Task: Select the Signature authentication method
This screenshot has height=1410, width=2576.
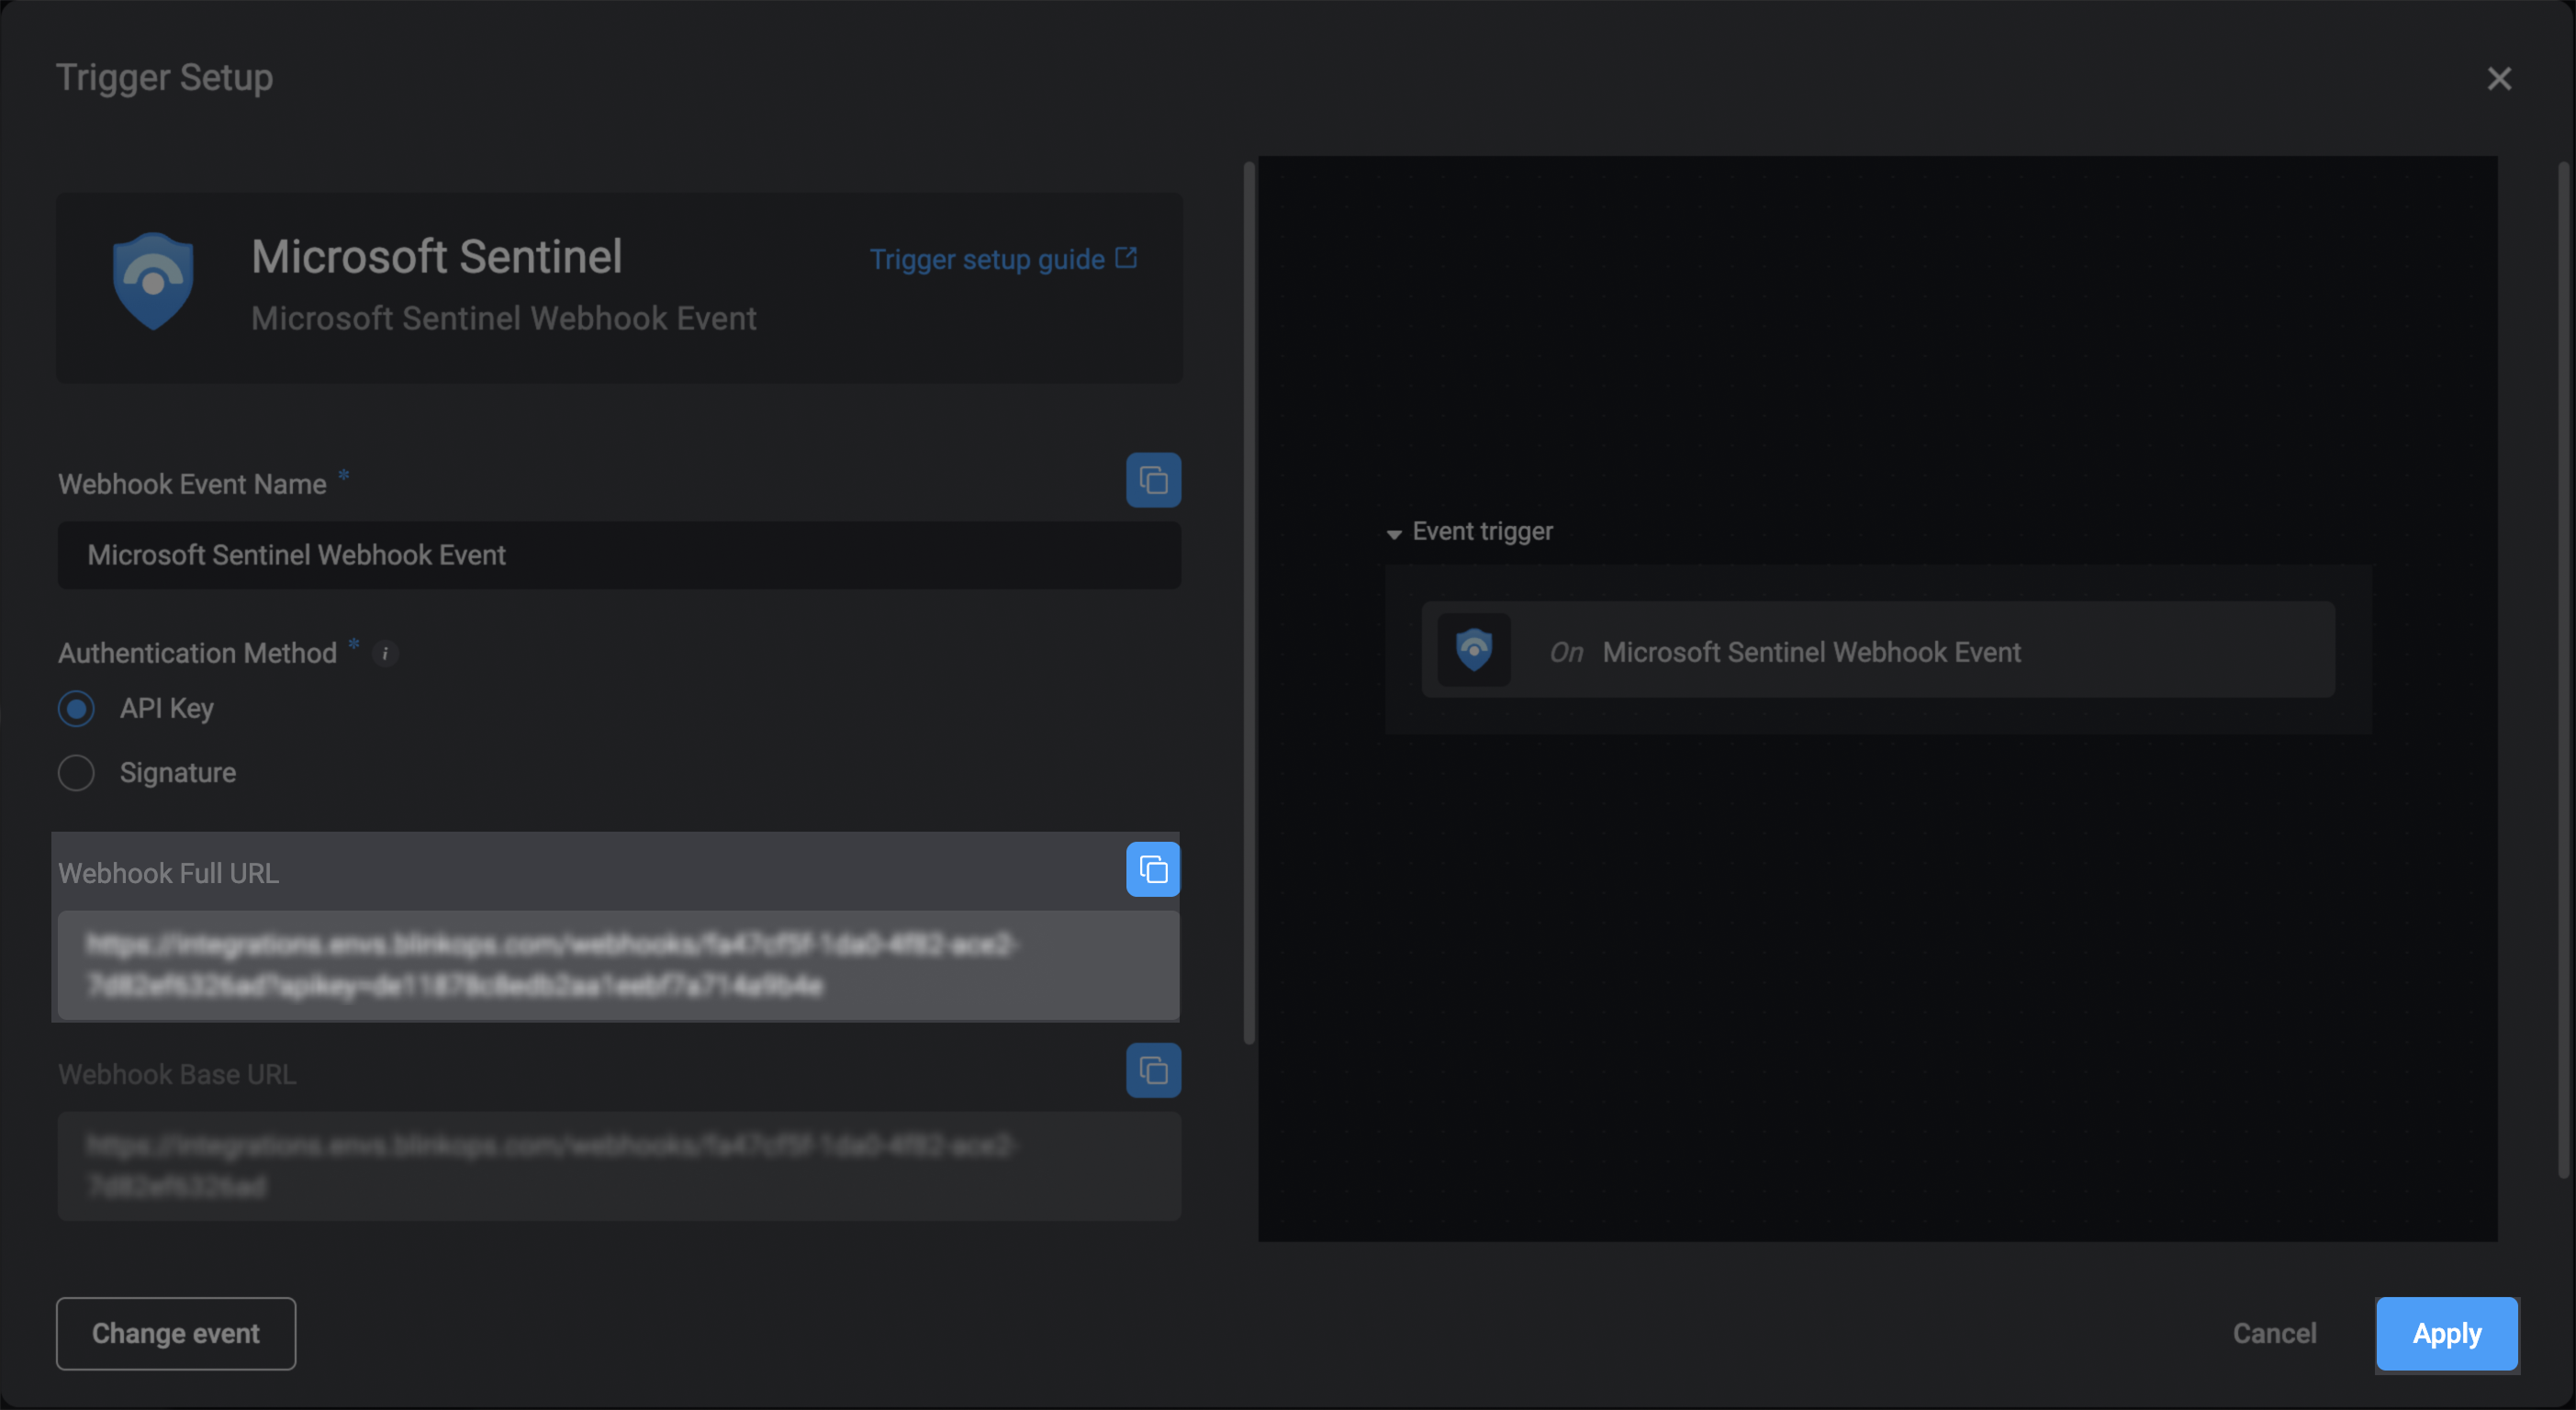Action: (76, 773)
